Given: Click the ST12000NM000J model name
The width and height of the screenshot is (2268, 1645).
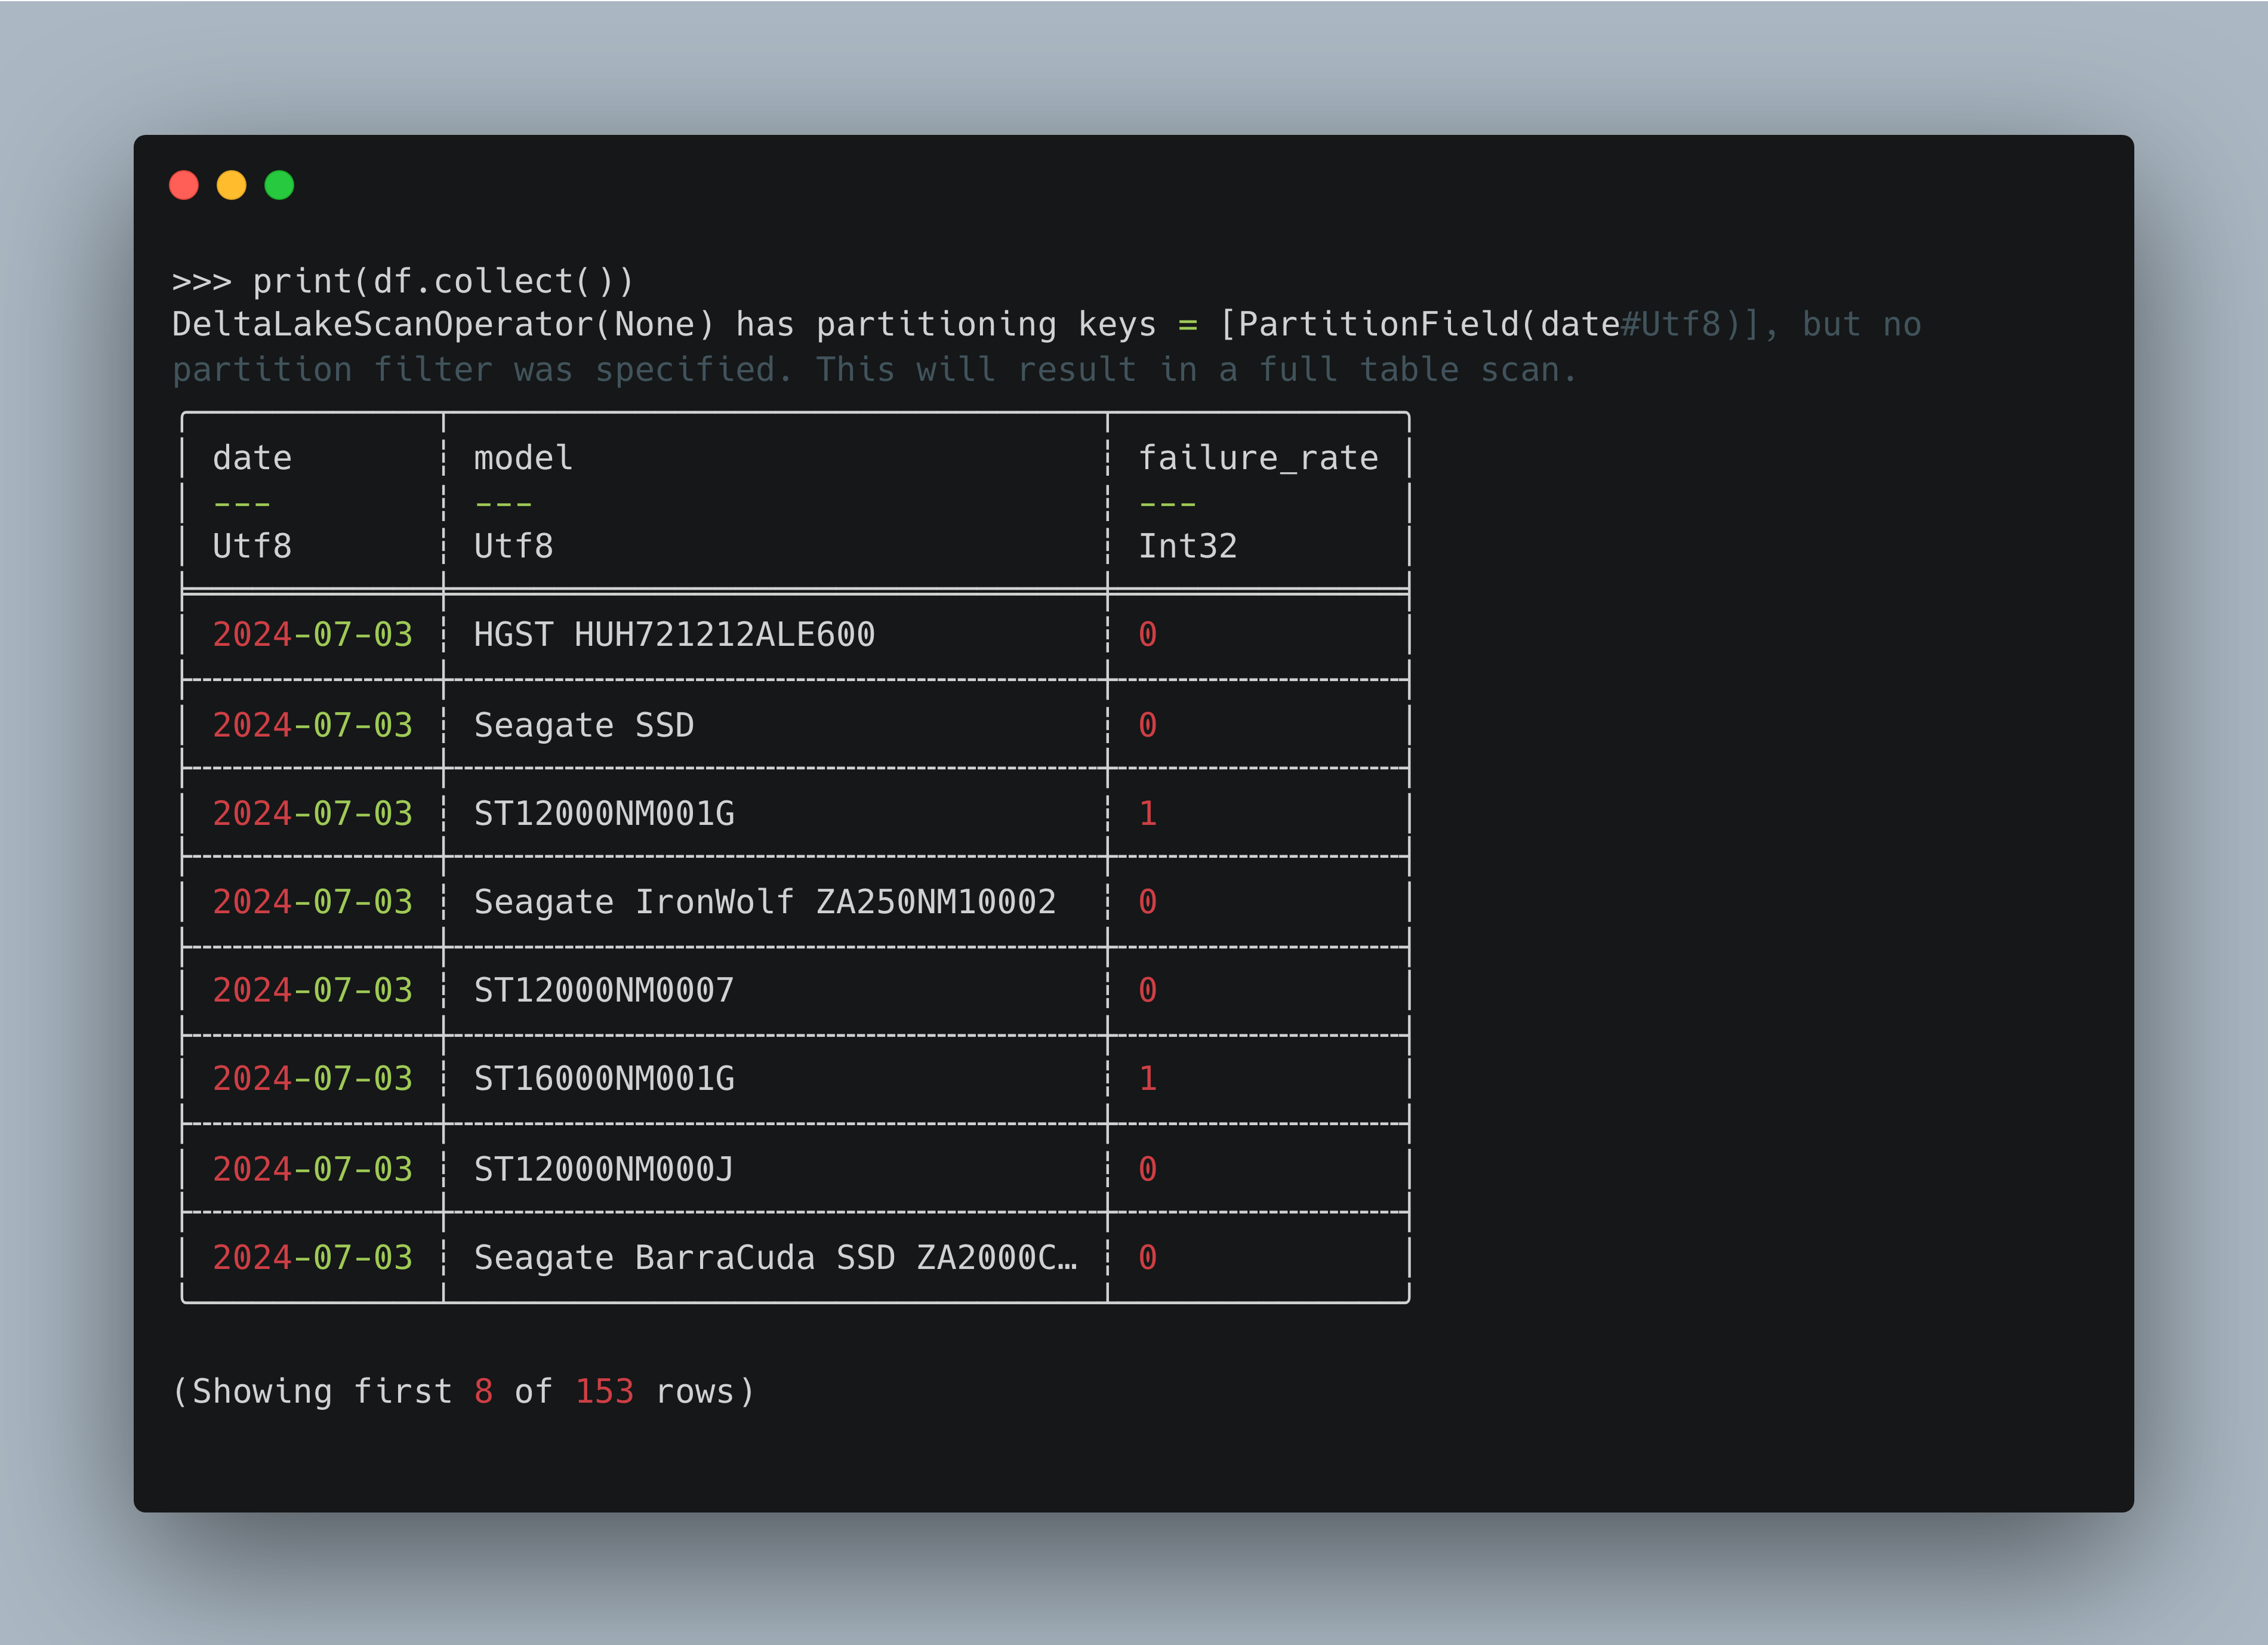Looking at the screenshot, I should [x=601, y=1168].
